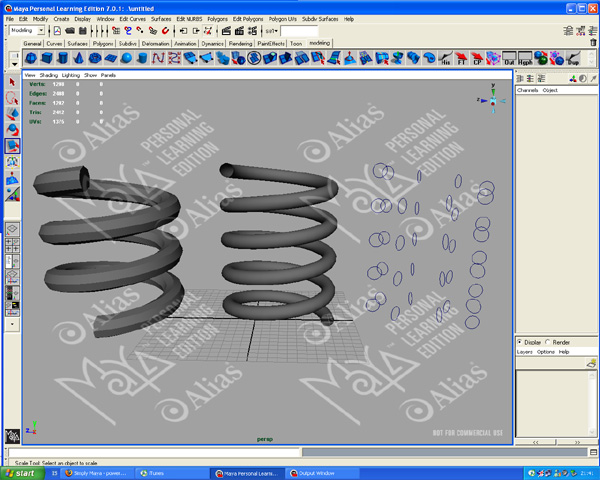Viewport: 600px width, 480px height.
Task: Select the Display radio button
Action: click(x=520, y=342)
